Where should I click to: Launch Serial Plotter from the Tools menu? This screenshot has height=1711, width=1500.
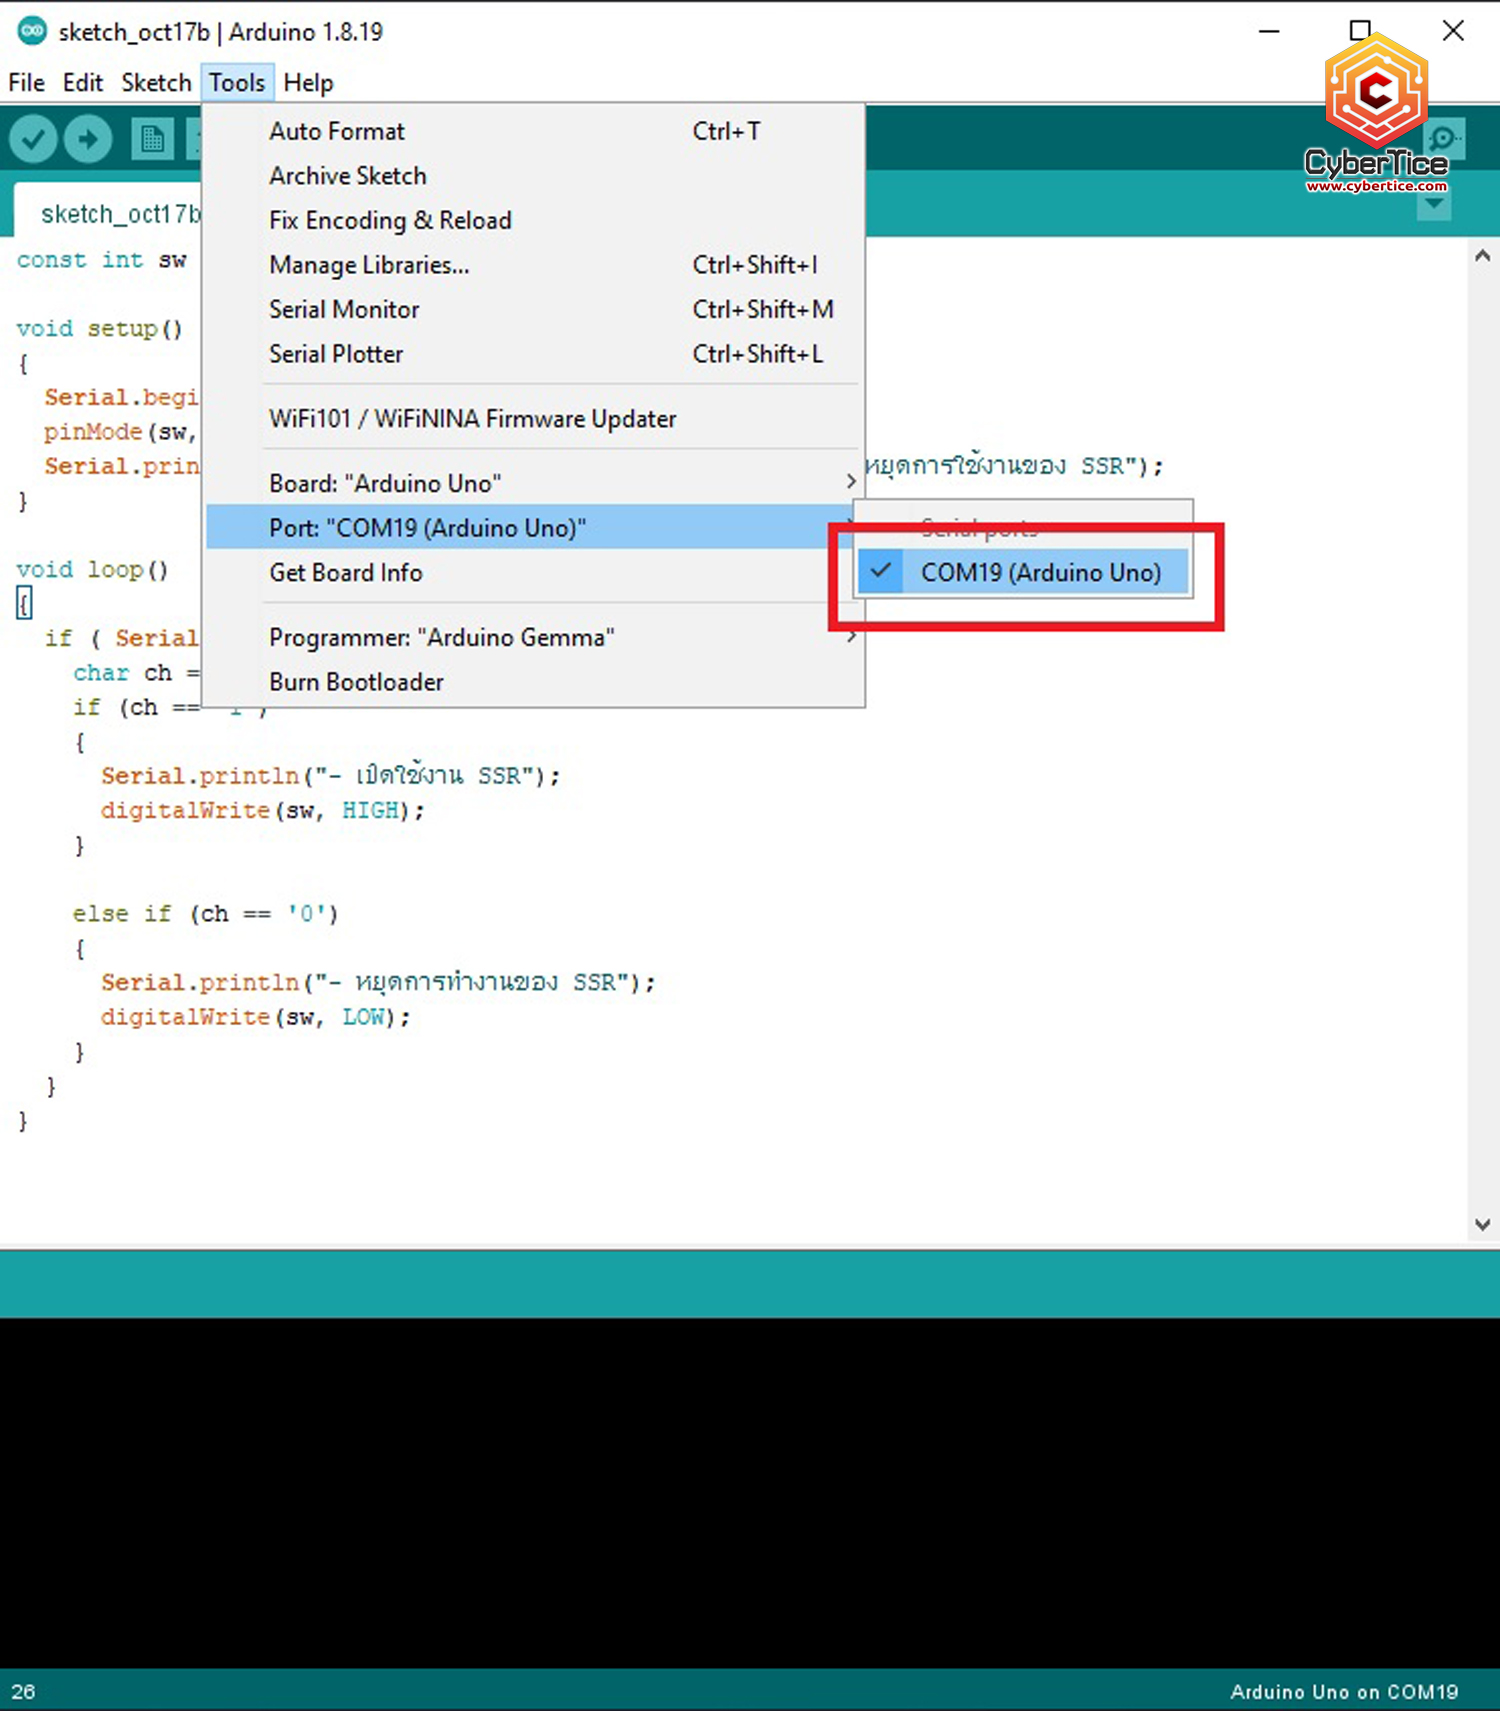535,354
